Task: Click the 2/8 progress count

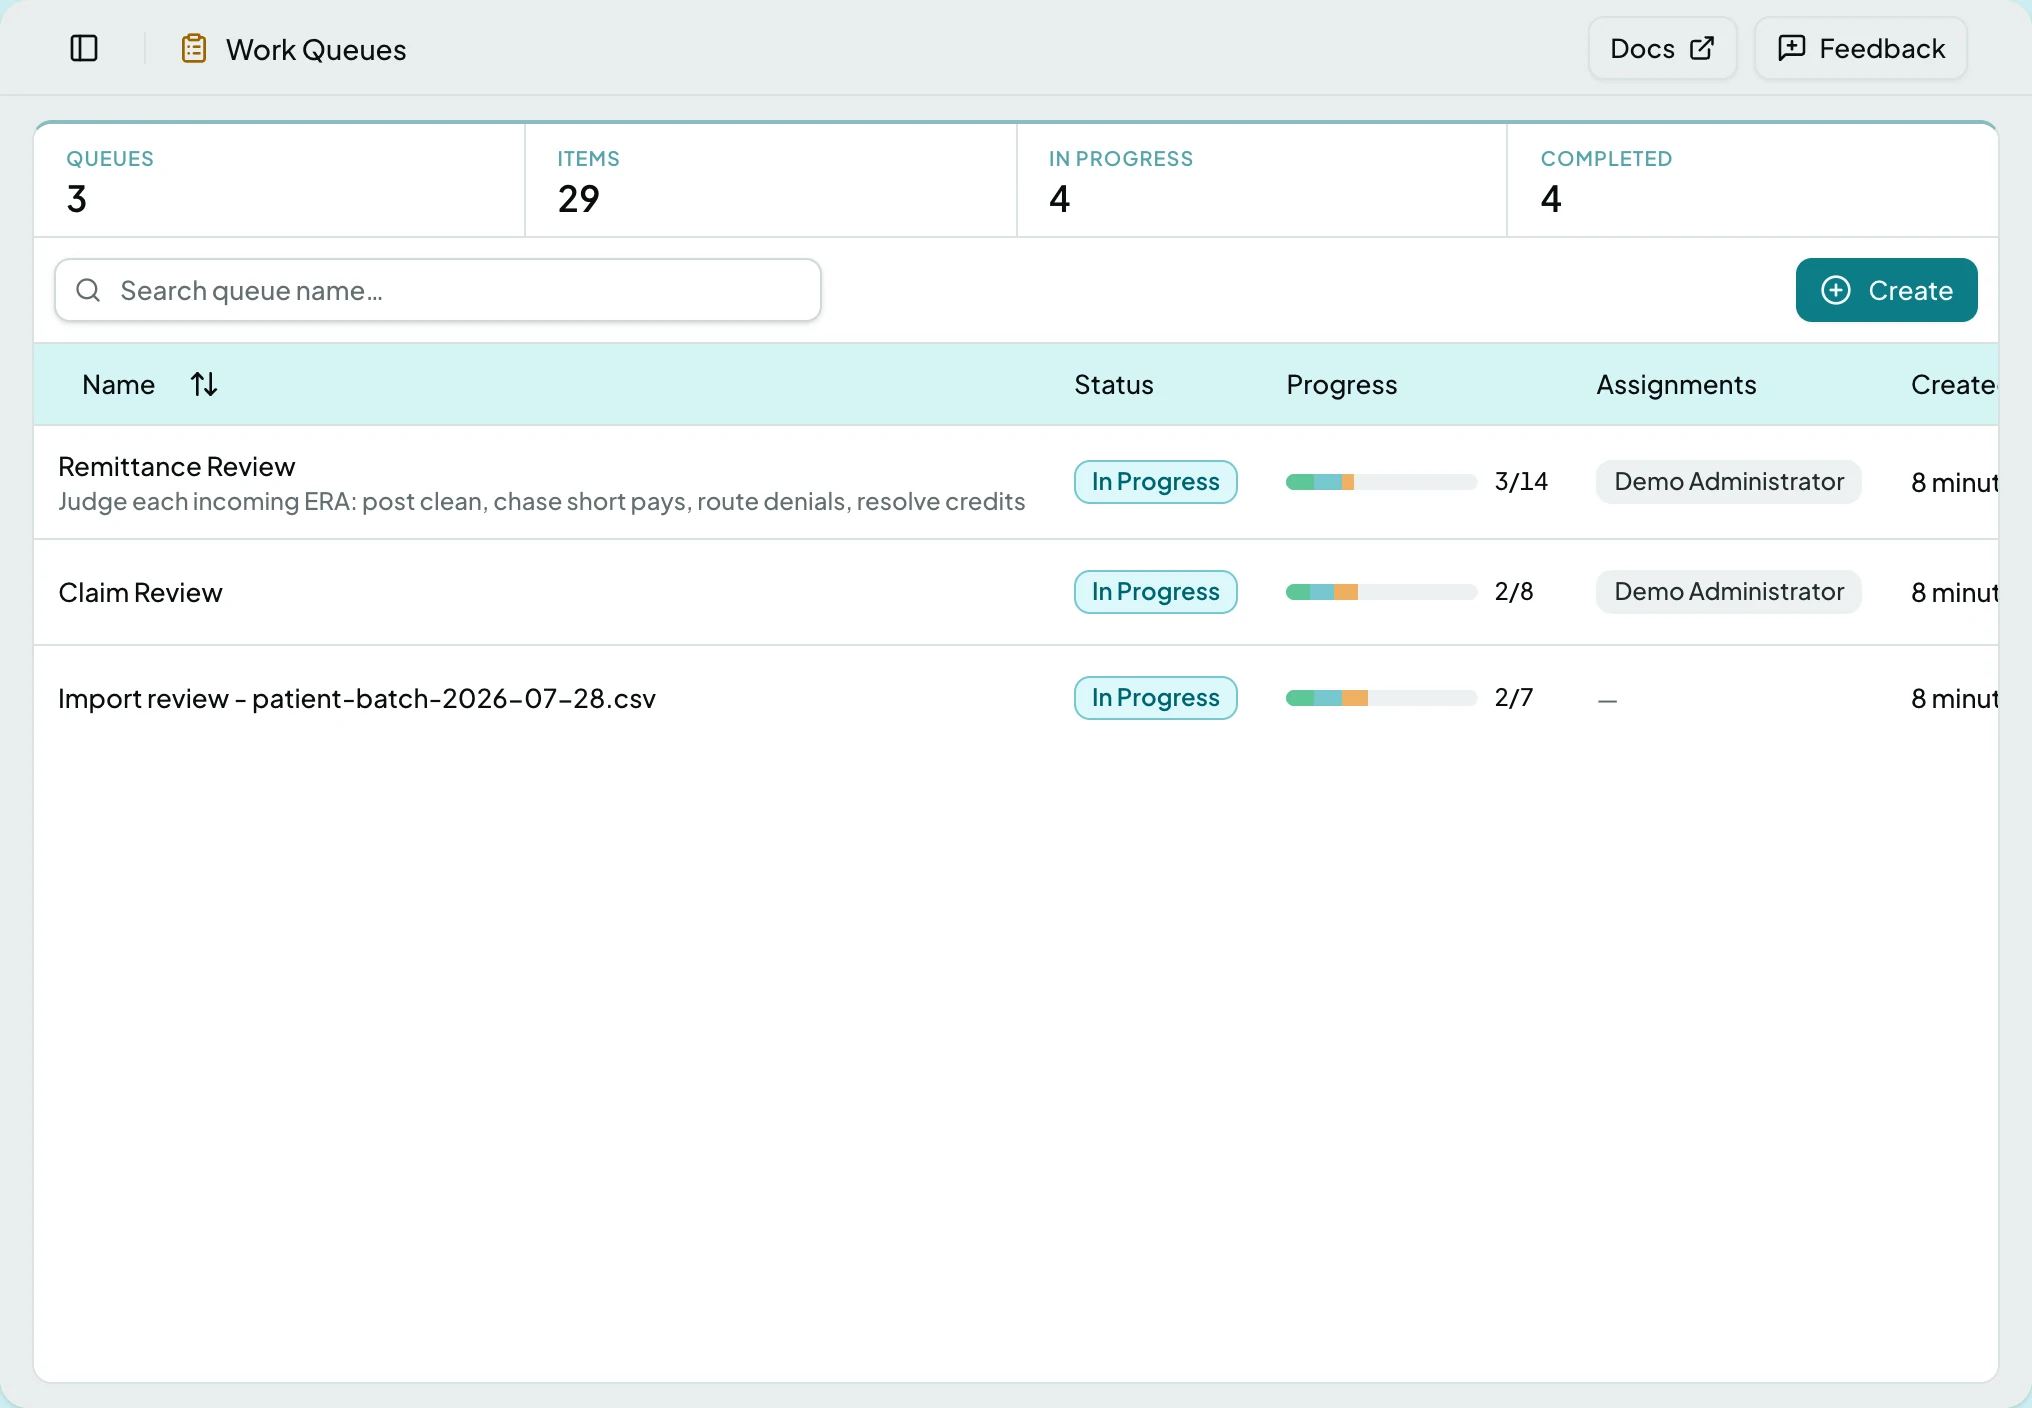Action: [x=1514, y=592]
